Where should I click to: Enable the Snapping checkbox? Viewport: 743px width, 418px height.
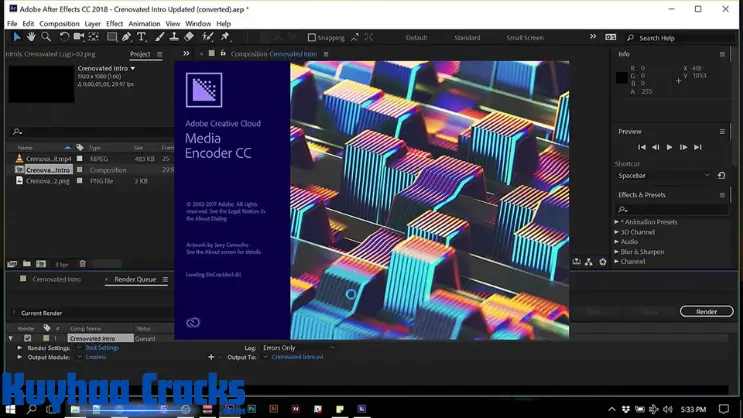[x=312, y=37]
